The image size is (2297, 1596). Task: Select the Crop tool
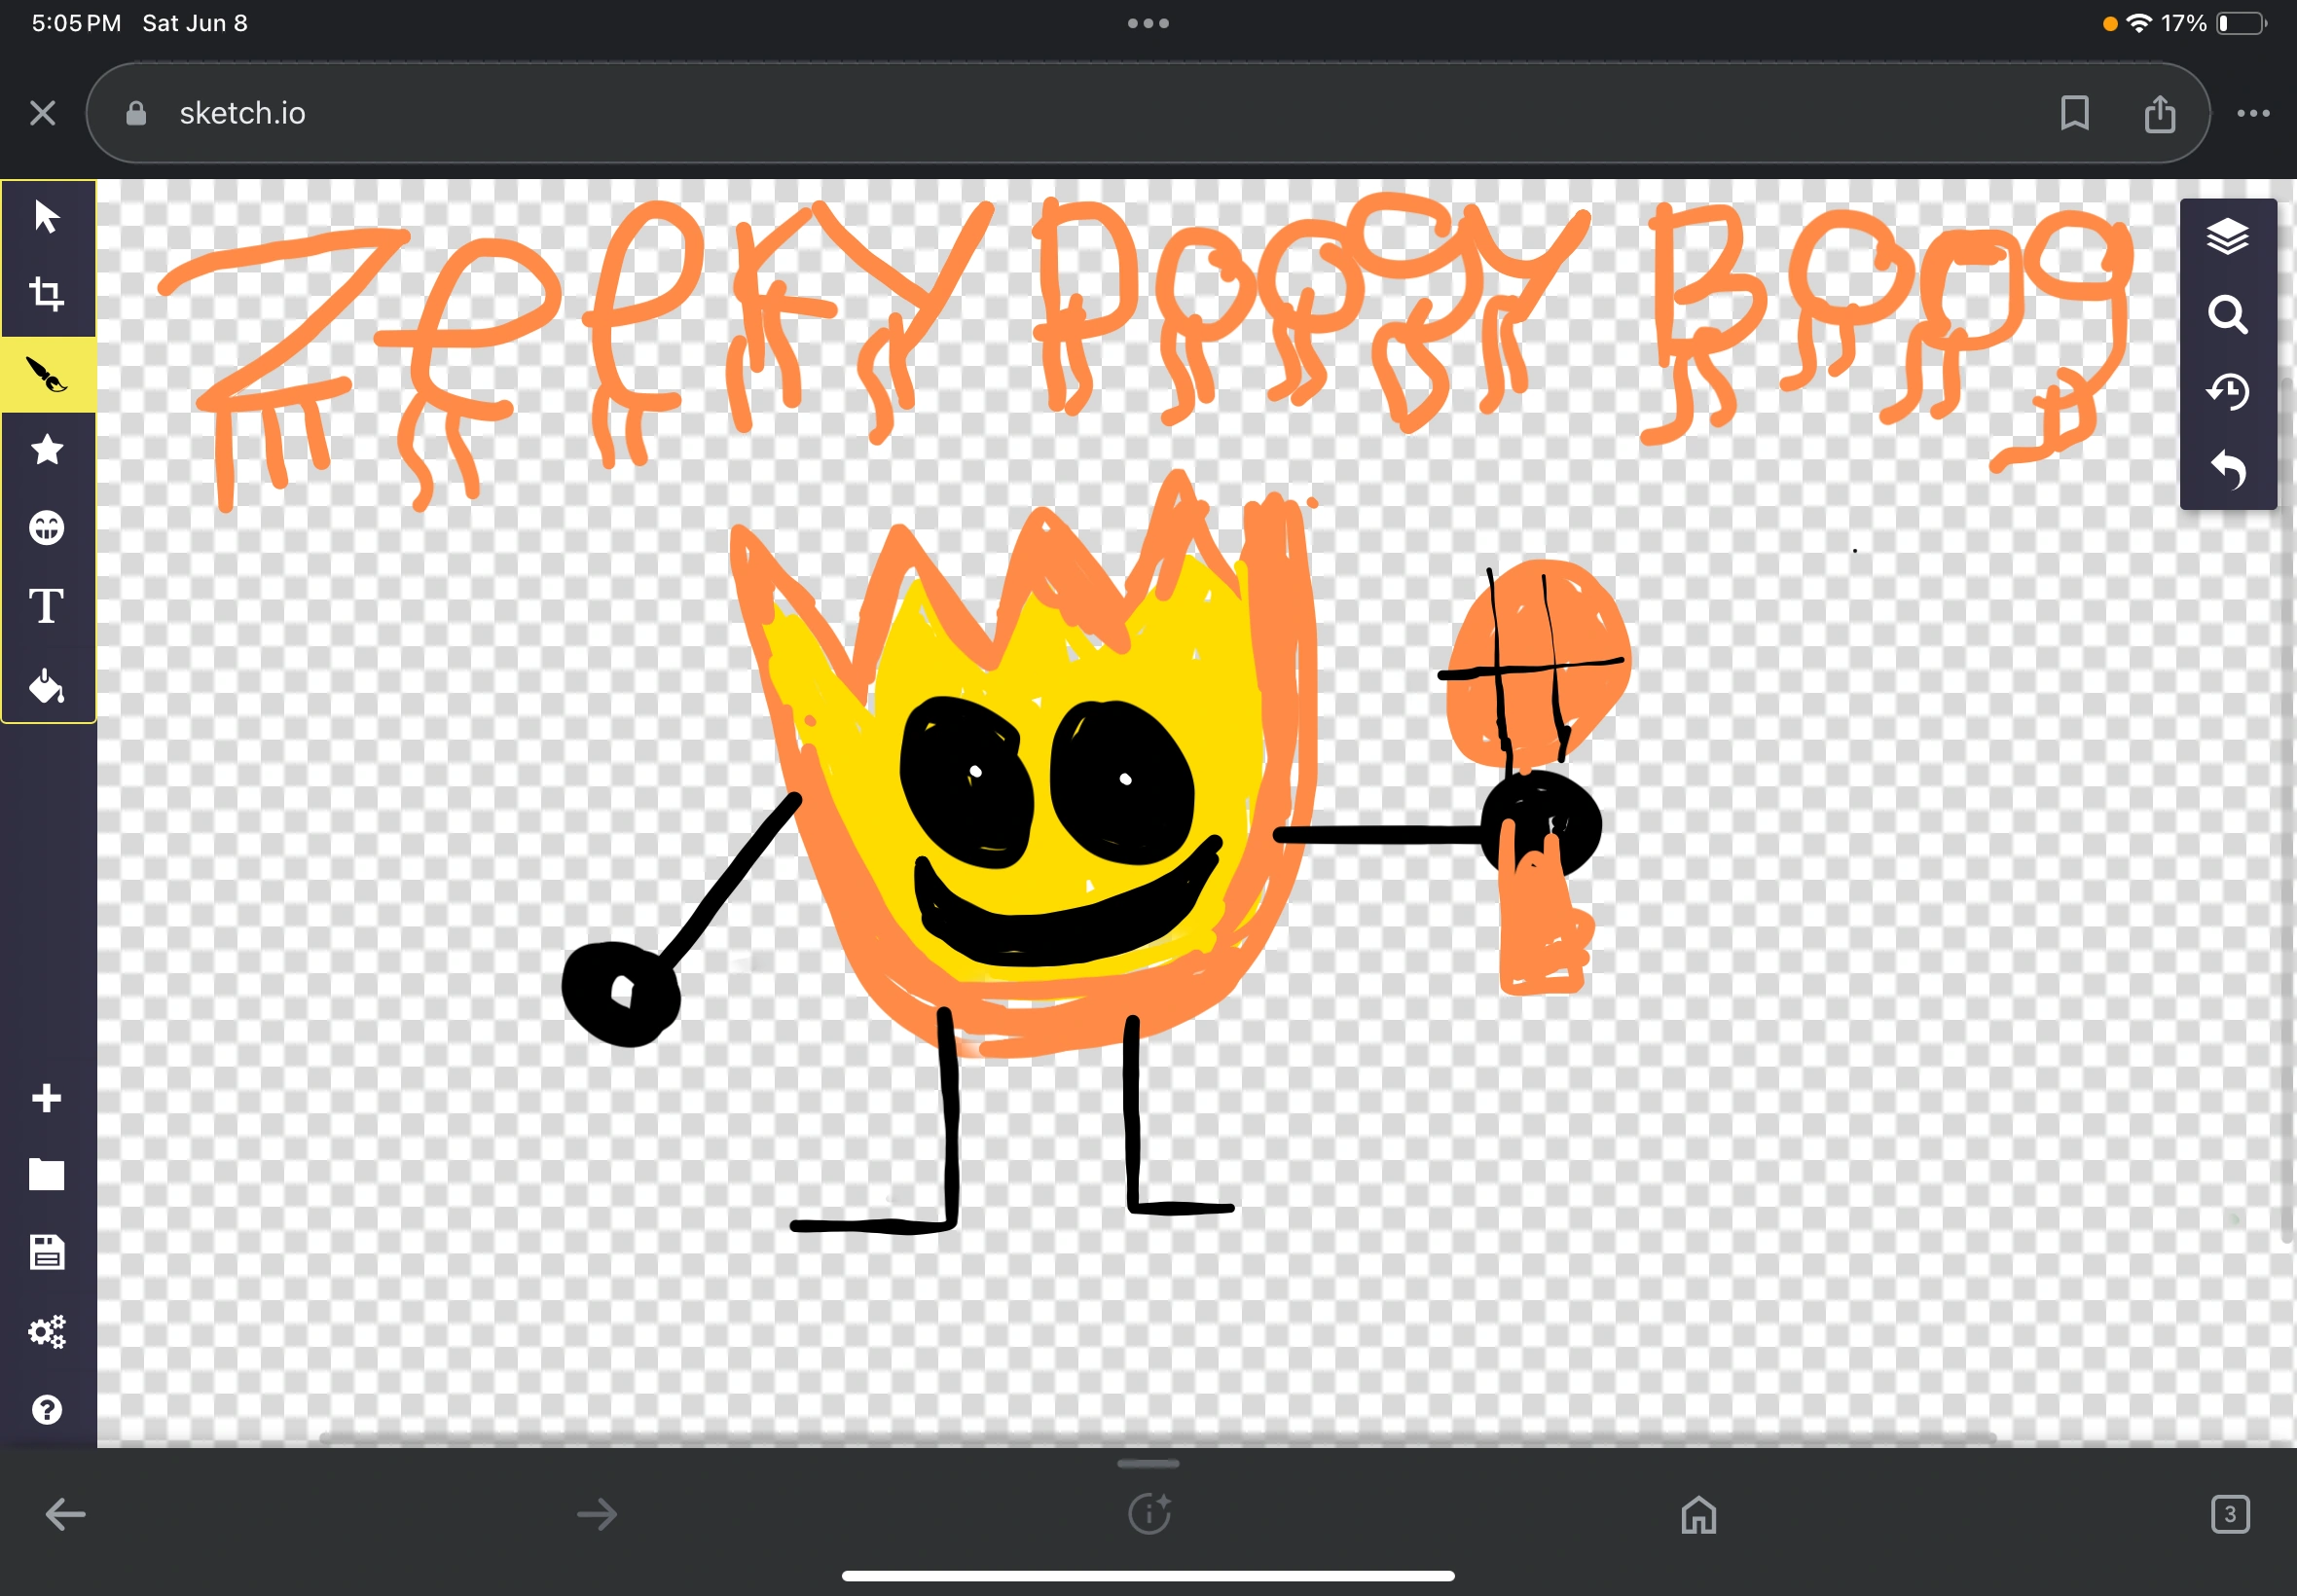46,294
